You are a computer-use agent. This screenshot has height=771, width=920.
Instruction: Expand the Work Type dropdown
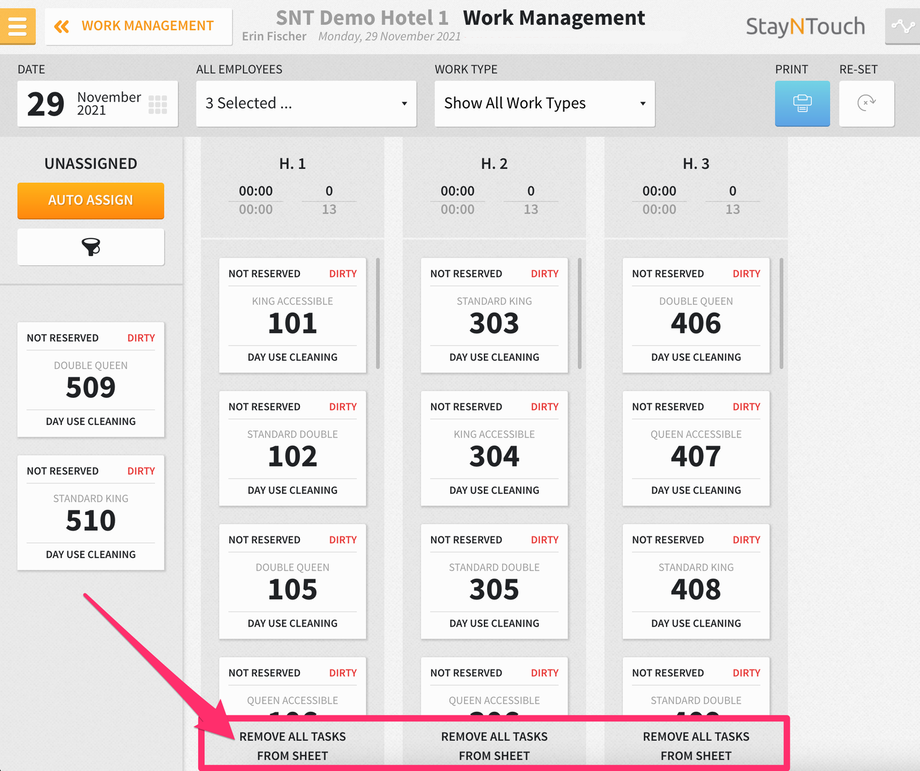(544, 104)
